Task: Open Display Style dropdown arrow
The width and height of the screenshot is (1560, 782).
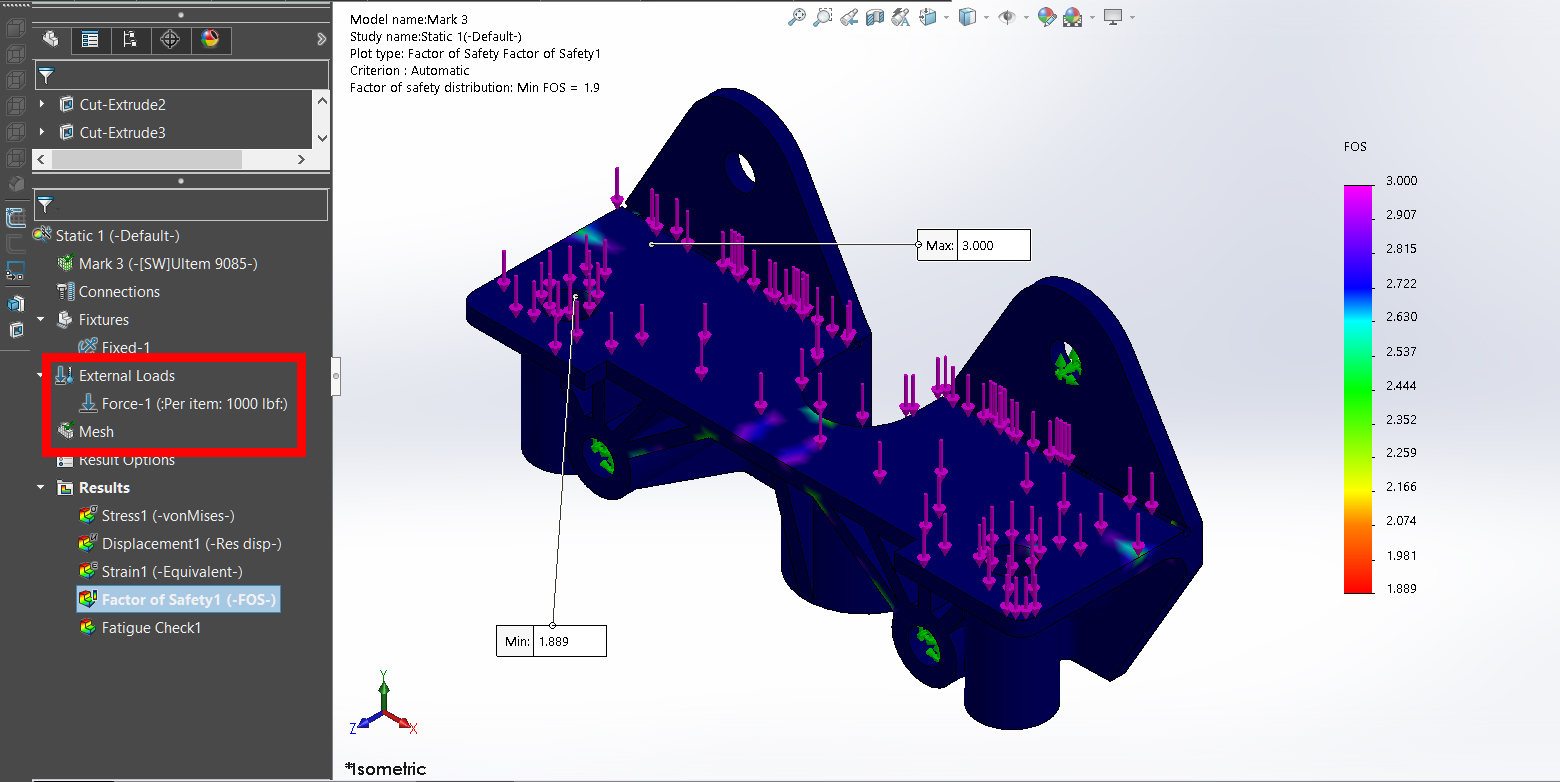Action: pyautogui.click(x=984, y=18)
